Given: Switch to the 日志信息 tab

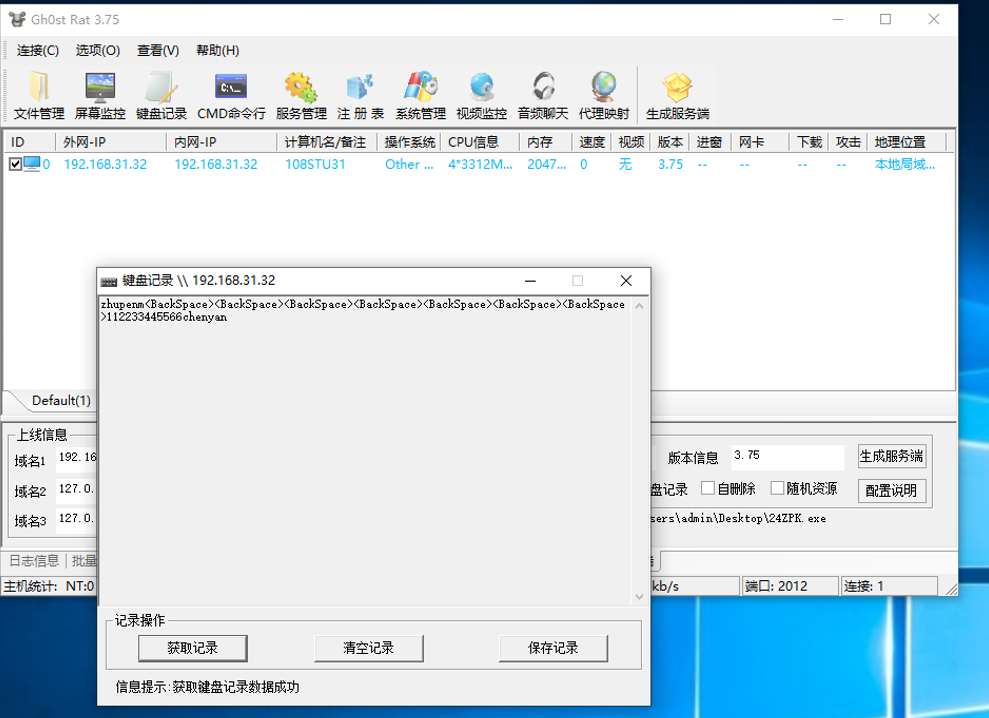Looking at the screenshot, I should (x=34, y=560).
